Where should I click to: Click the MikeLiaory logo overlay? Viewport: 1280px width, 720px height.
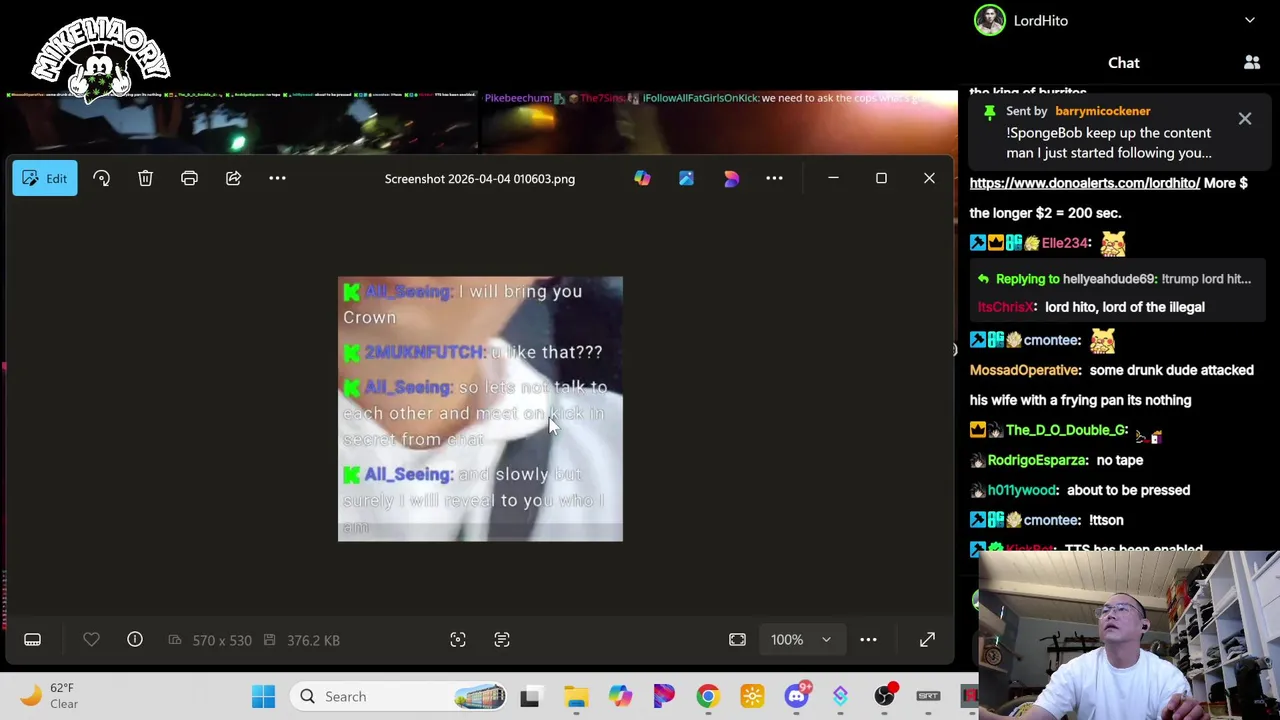tap(100, 58)
